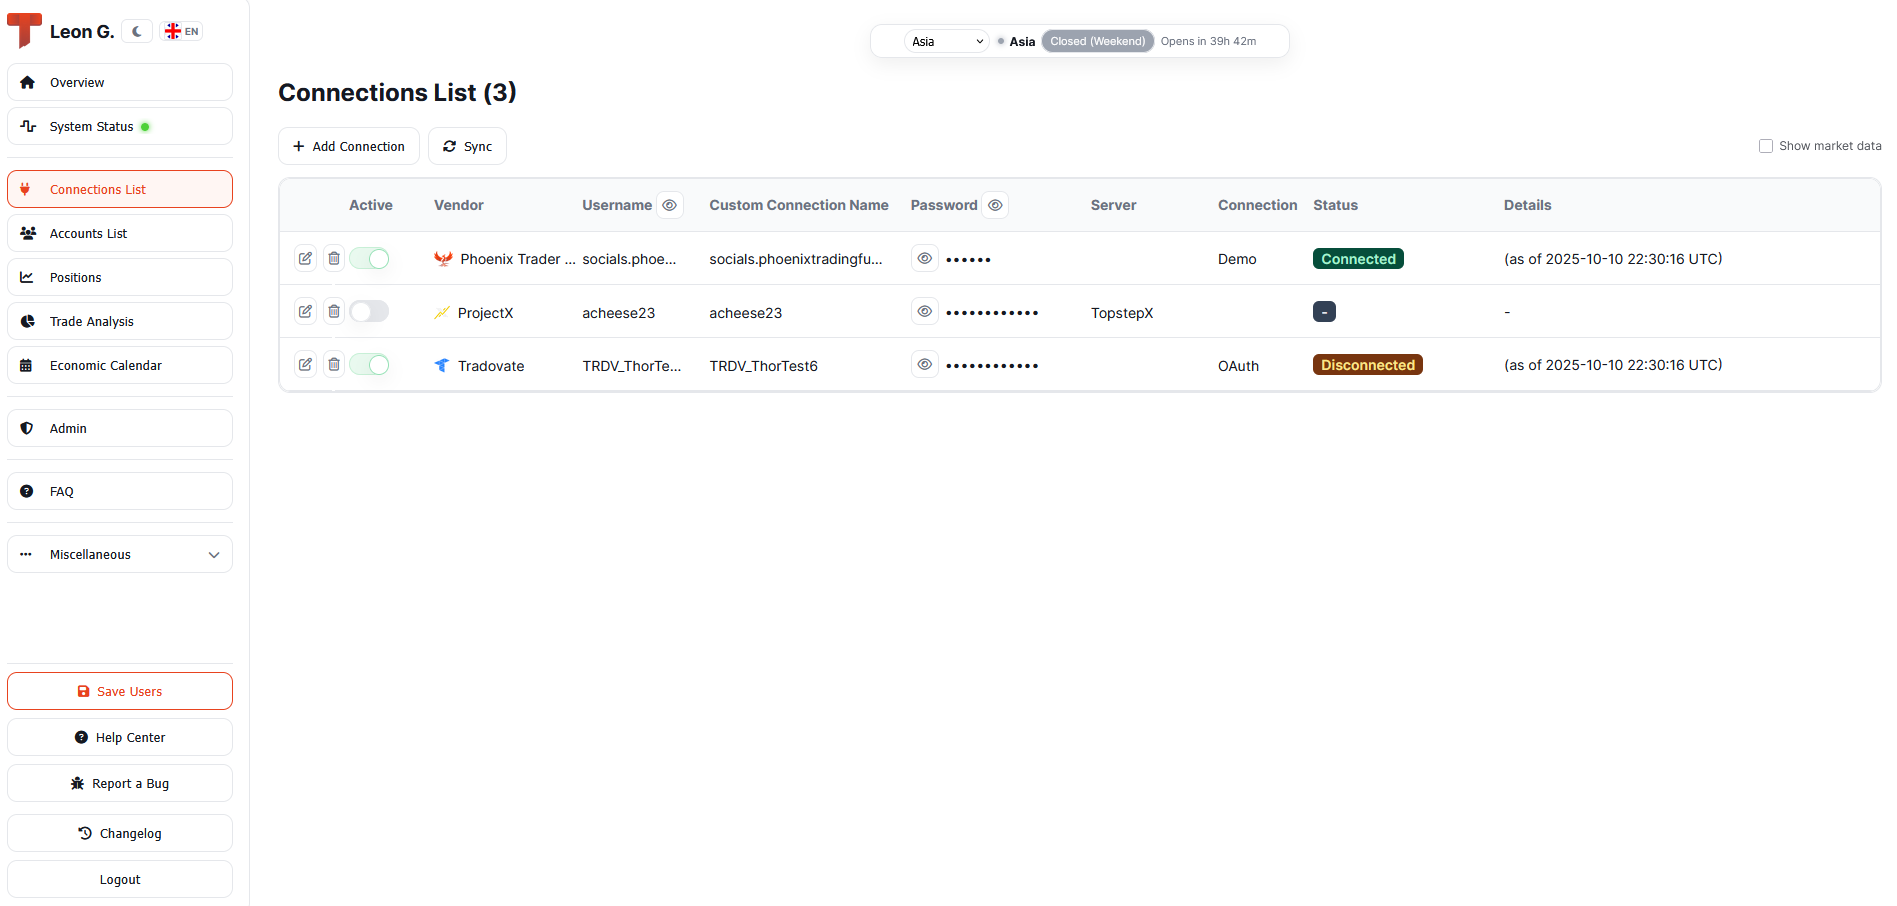Click the Report a Bug icon
The image size is (1897, 906).
pos(78,783)
